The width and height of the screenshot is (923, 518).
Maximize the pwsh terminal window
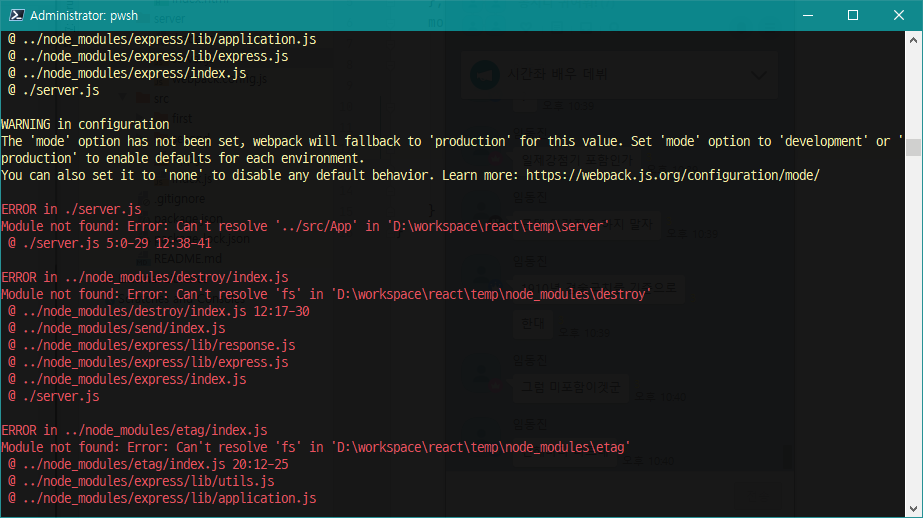point(852,15)
